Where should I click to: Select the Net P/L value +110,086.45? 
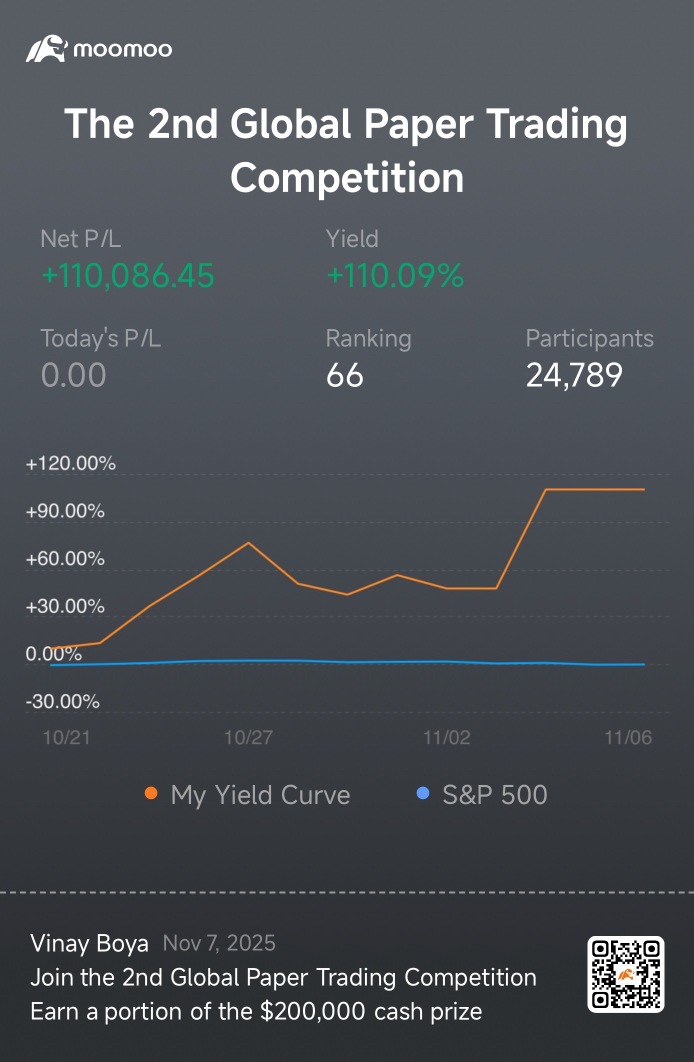128,275
